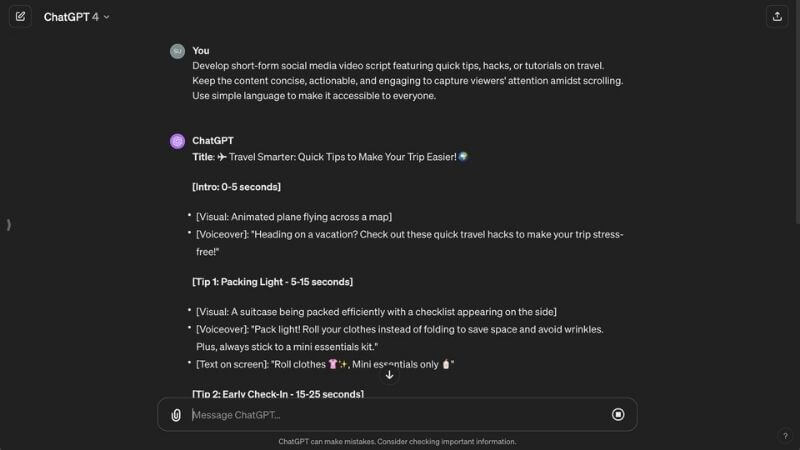This screenshot has height=450, width=800.
Task: Toggle the sidebar with left edge handle
Action: tap(9, 225)
